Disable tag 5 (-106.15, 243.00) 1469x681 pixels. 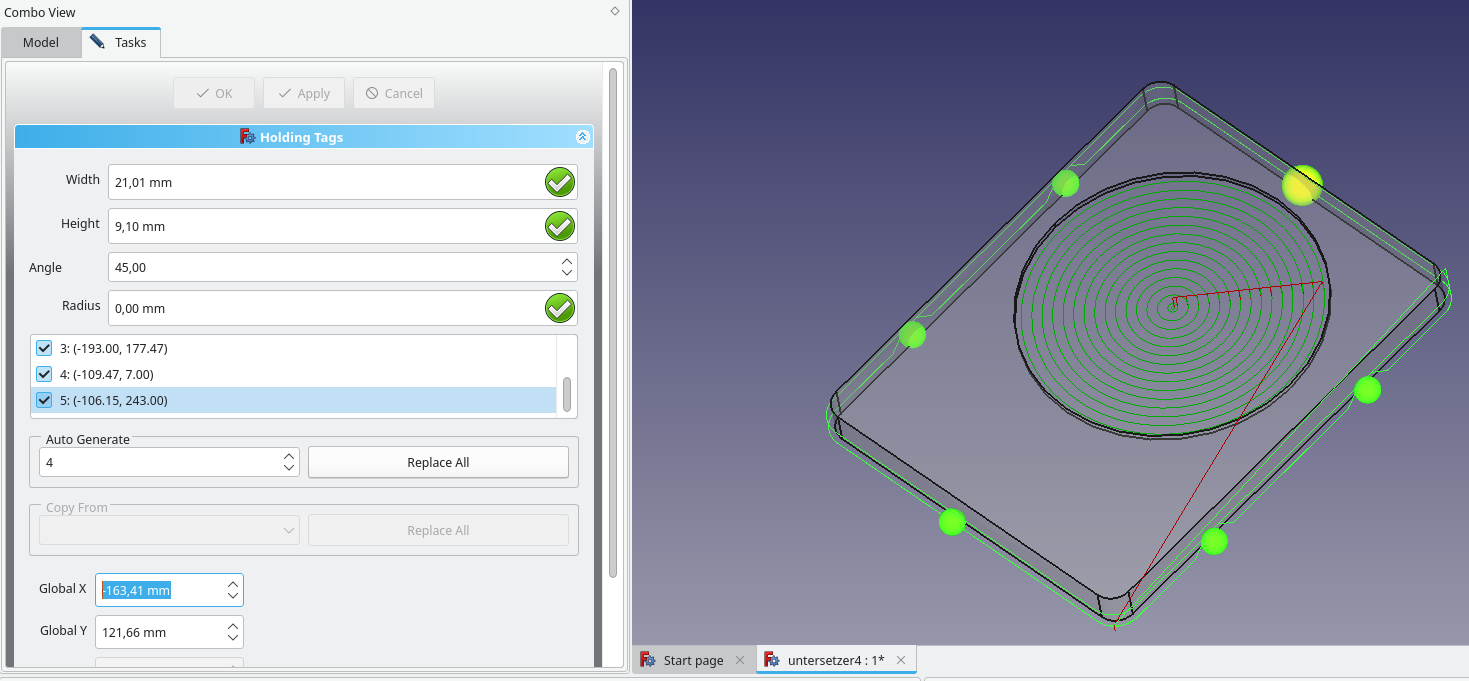pyautogui.click(x=44, y=400)
